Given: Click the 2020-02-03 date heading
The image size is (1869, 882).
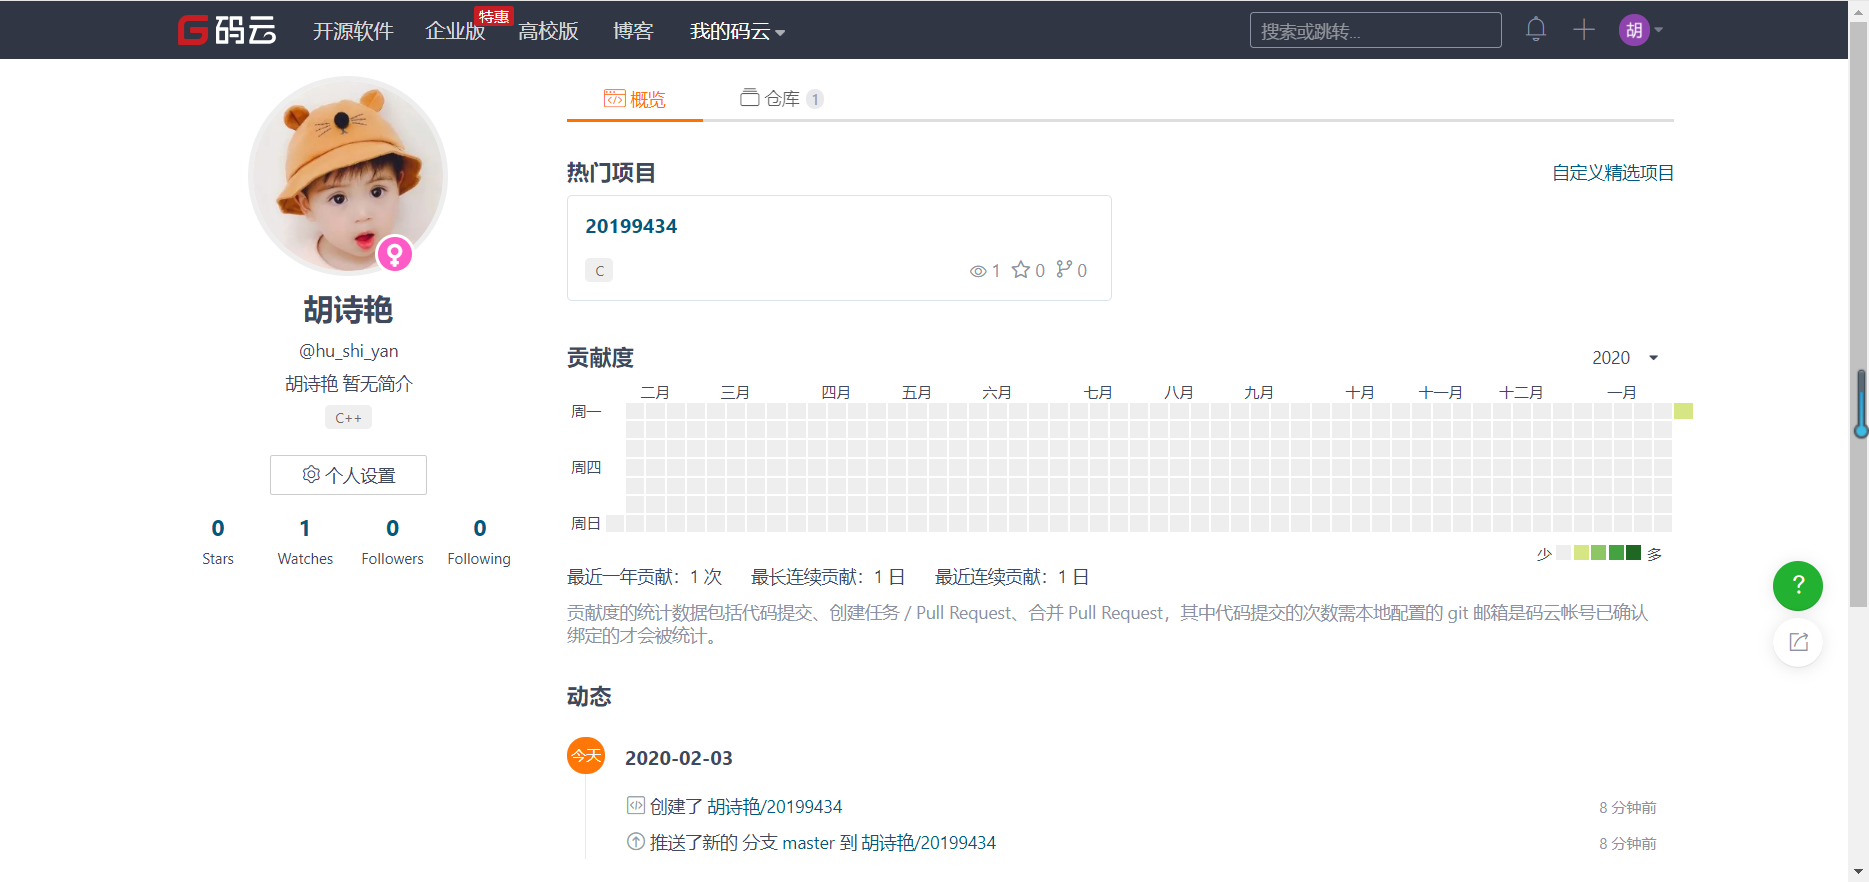Looking at the screenshot, I should pos(679,758).
